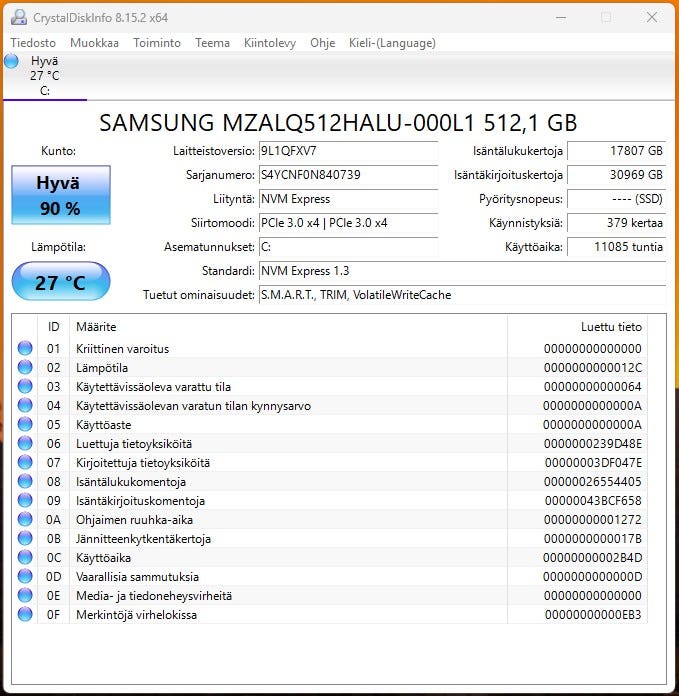Select the Kriittinen varoitus attribute text
The height and width of the screenshot is (696, 679).
click(x=122, y=349)
